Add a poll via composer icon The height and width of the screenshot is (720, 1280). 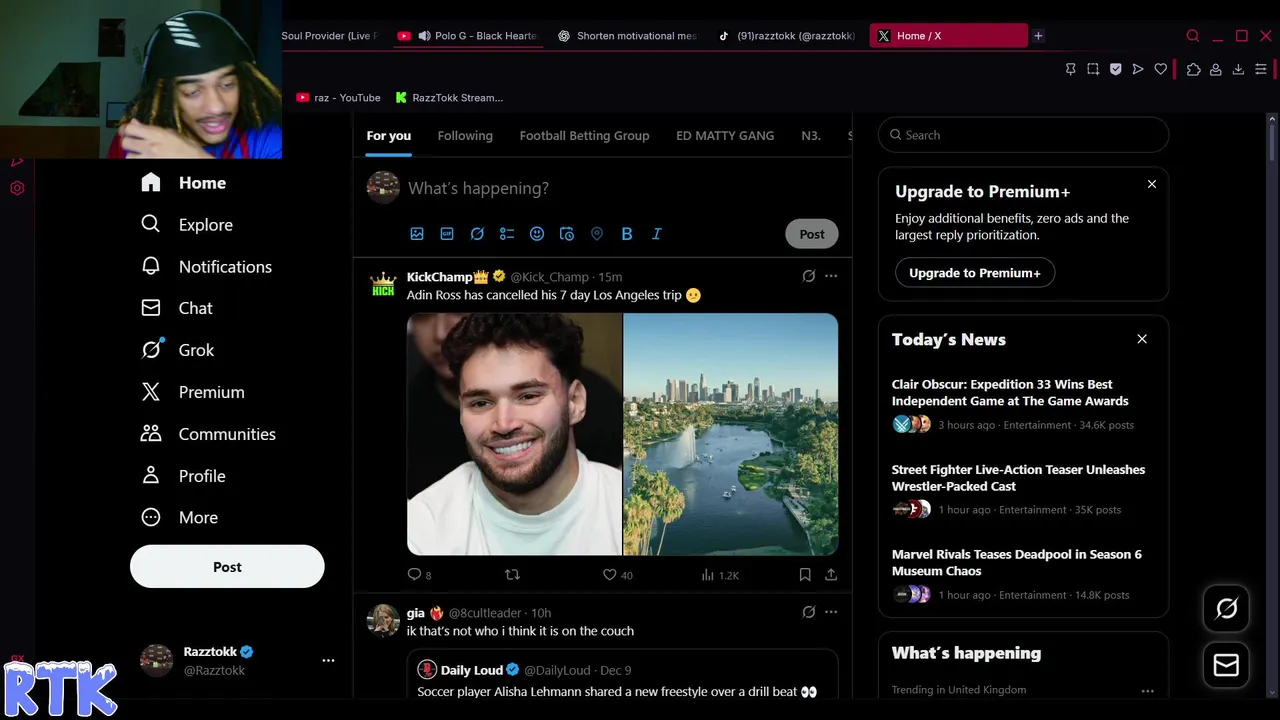pos(507,234)
